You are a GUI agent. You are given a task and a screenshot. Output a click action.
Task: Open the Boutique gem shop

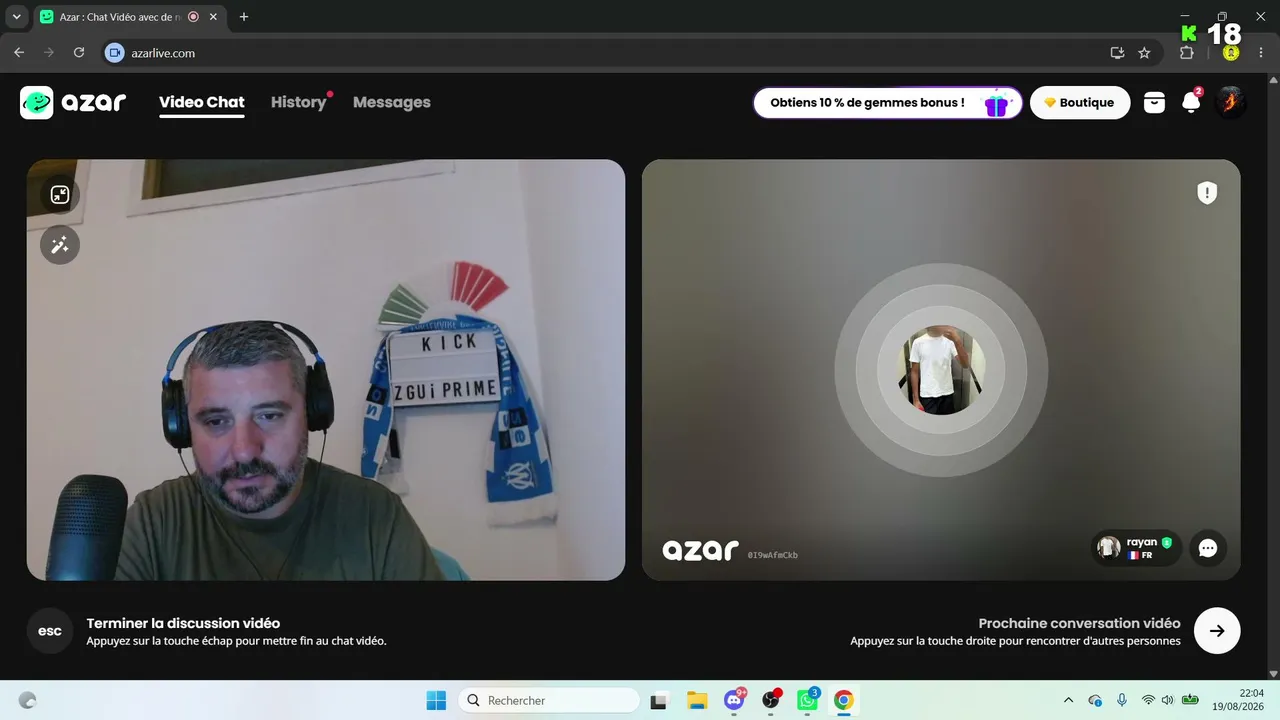1080,102
